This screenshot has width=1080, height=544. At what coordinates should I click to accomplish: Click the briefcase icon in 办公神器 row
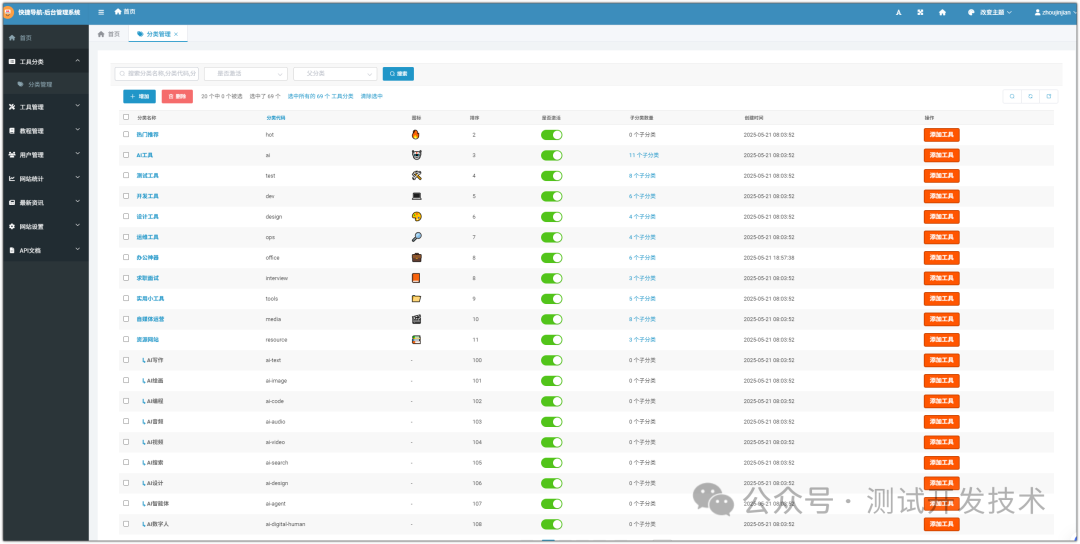point(416,257)
